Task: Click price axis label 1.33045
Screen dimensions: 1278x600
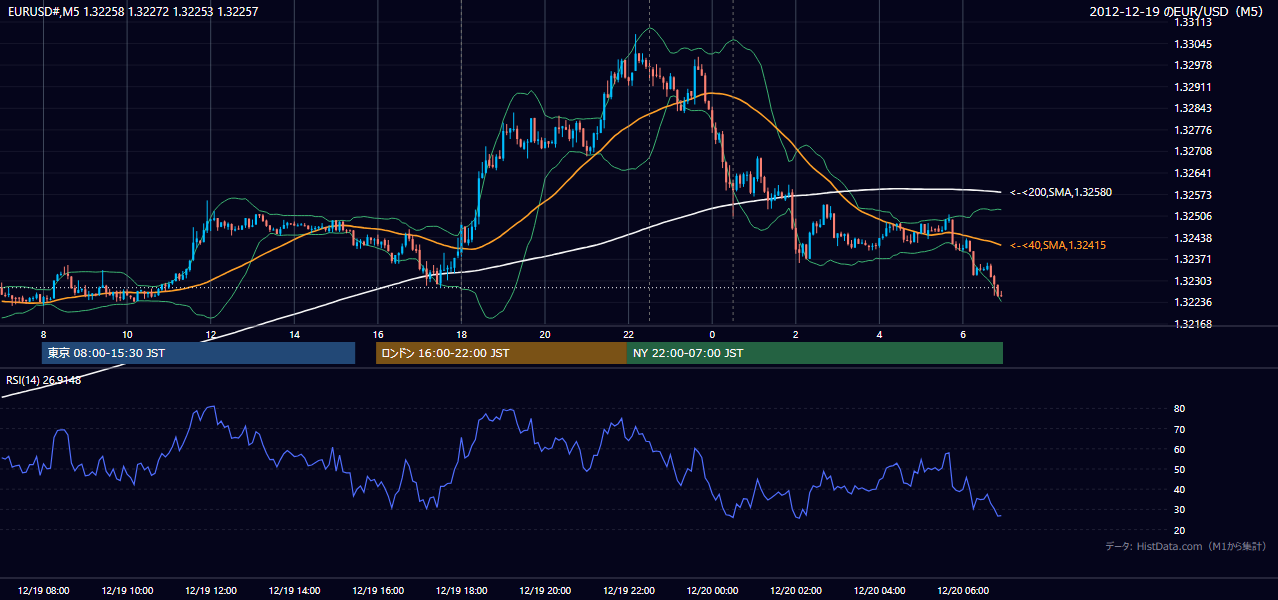Action: [1194, 44]
